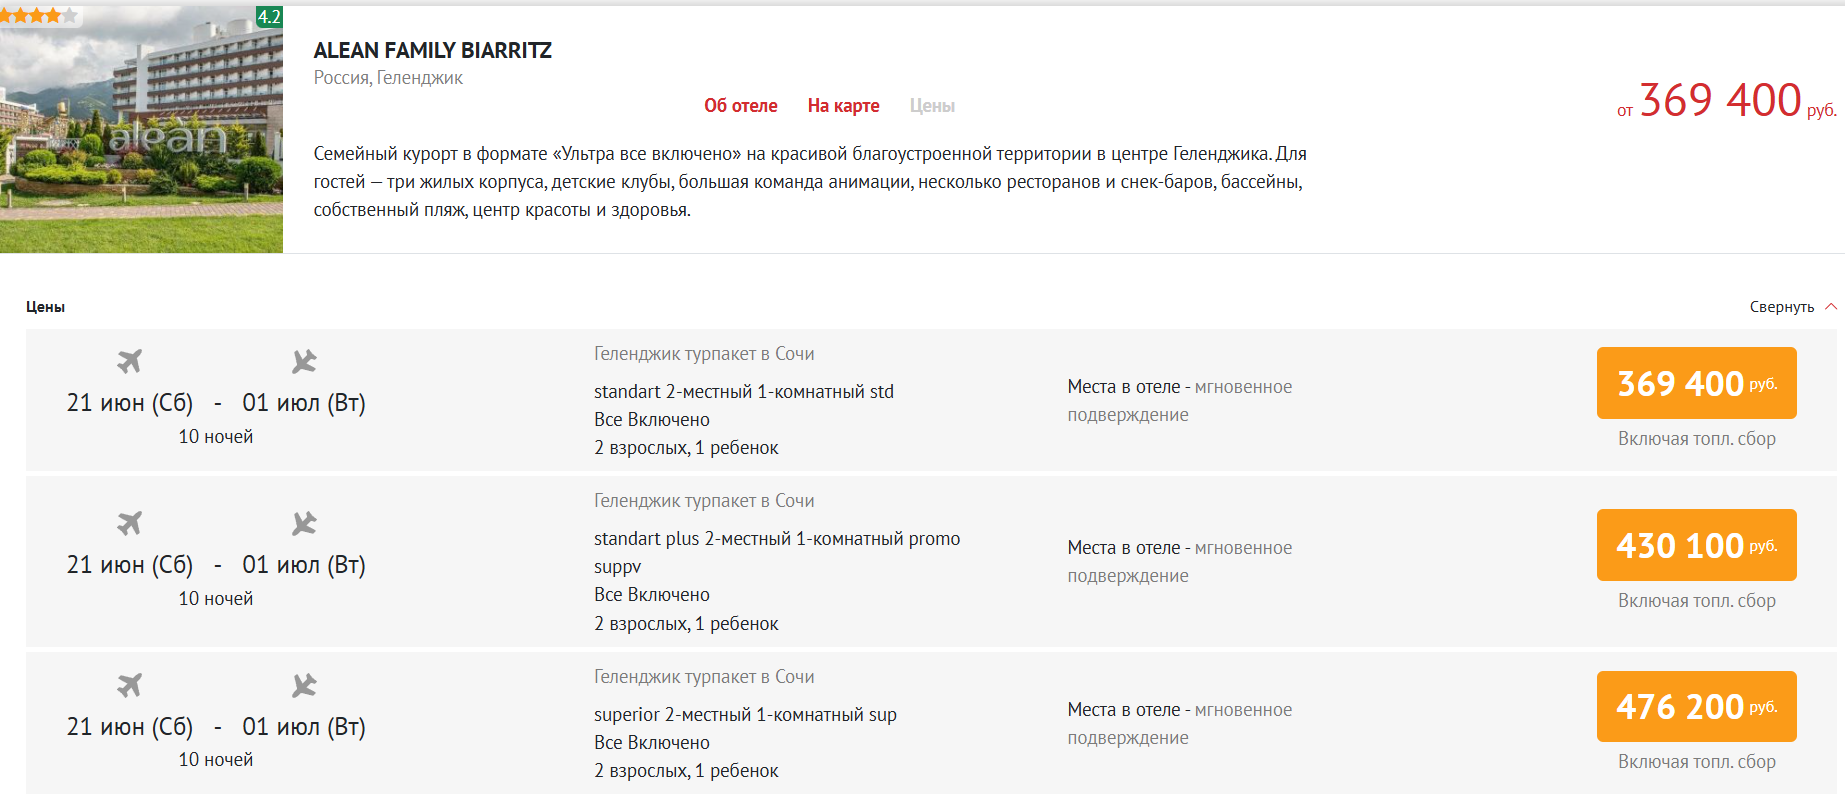Click return plane icon in third tour row
Image resolution: width=1845 pixels, height=794 pixels.
[304, 685]
